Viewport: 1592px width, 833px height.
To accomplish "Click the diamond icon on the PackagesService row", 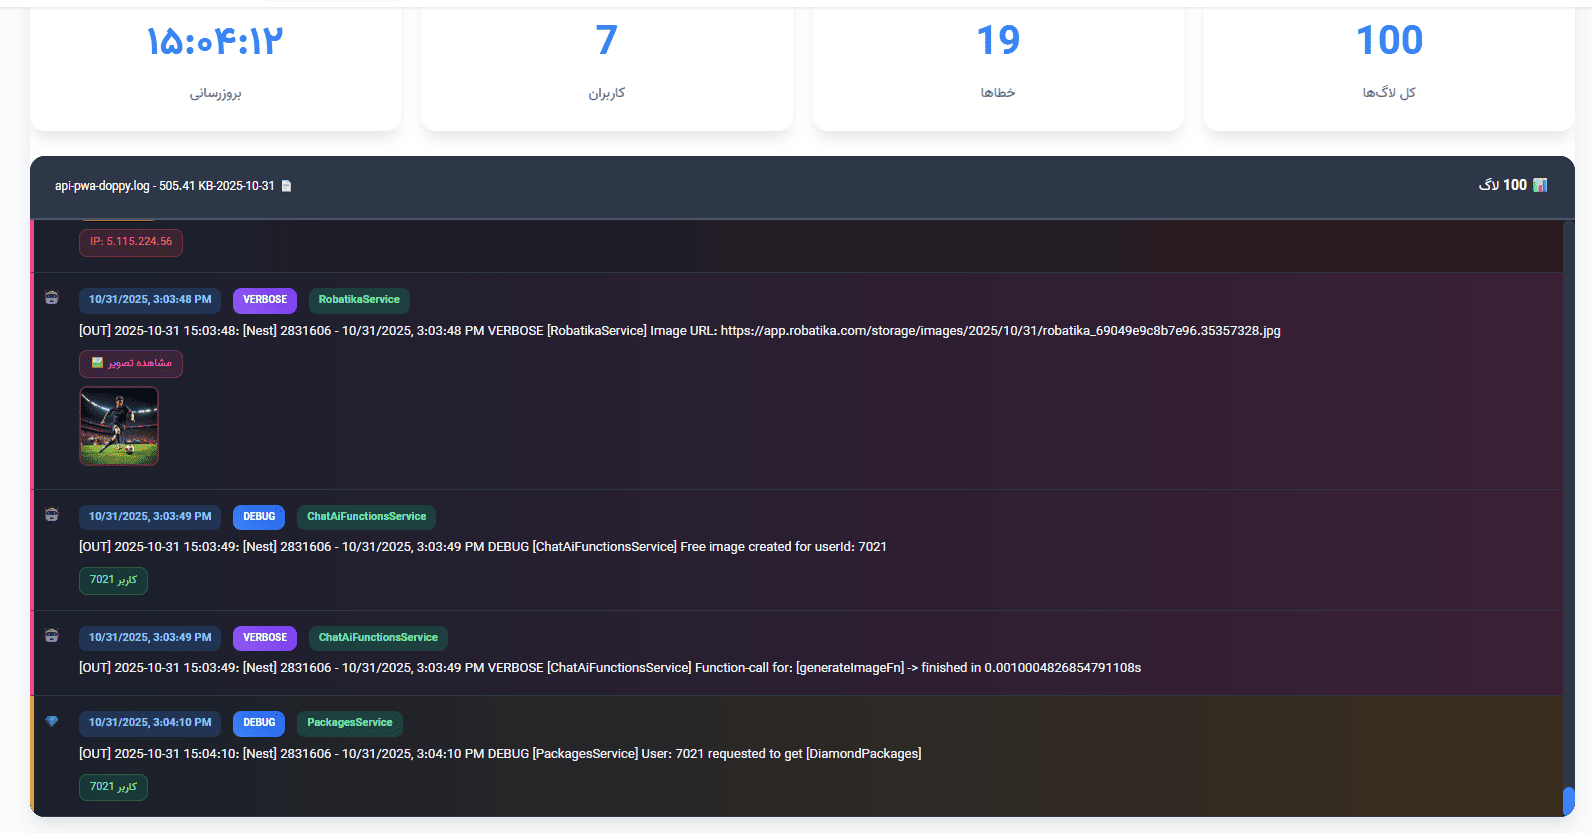I will click(52, 721).
